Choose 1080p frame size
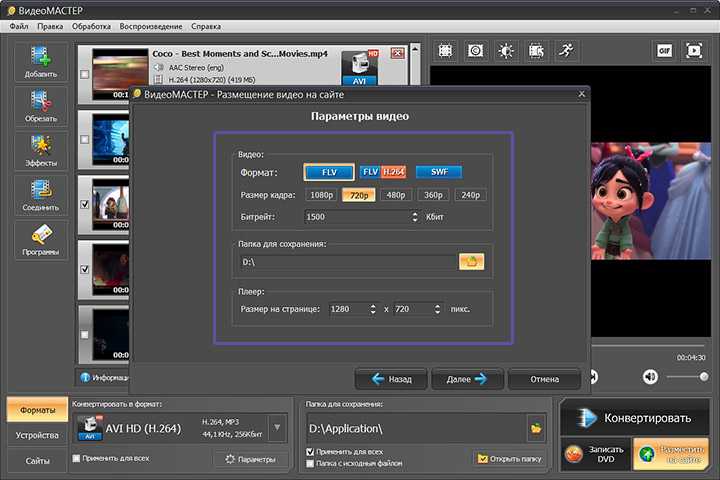Screen dimensions: 720x480 tap(321, 195)
